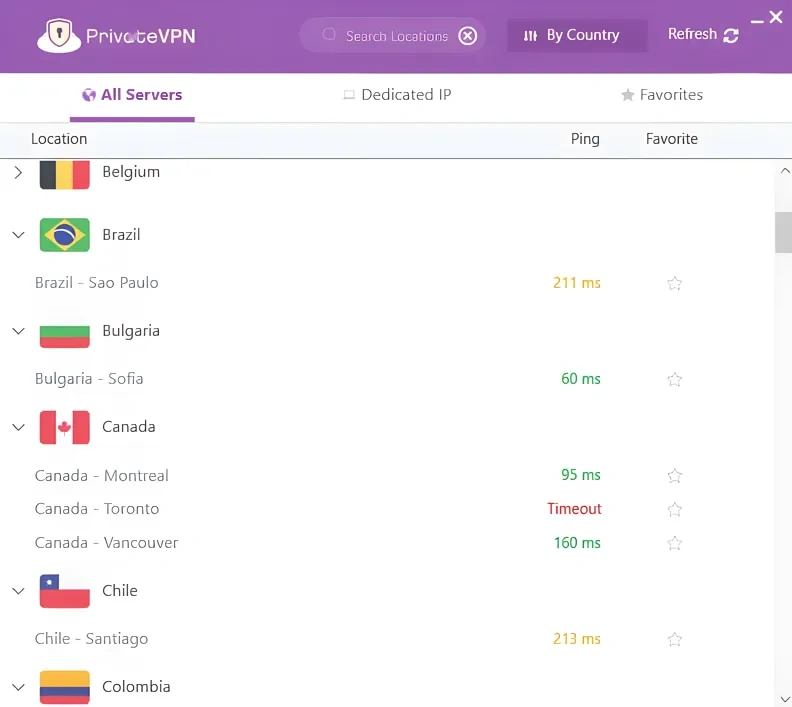This screenshot has height=707, width=792.
Task: Click the 211 ms ping value
Action: (x=576, y=283)
